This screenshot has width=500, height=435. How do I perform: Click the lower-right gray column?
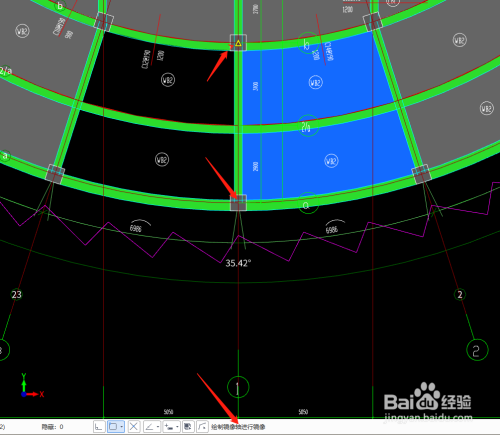click(422, 174)
